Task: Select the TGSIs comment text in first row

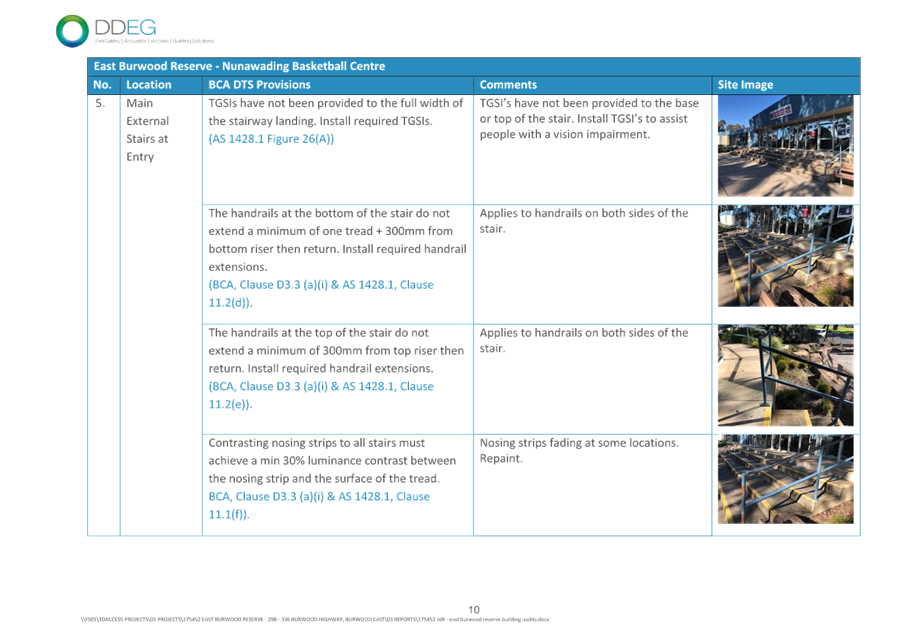Action: [590, 118]
